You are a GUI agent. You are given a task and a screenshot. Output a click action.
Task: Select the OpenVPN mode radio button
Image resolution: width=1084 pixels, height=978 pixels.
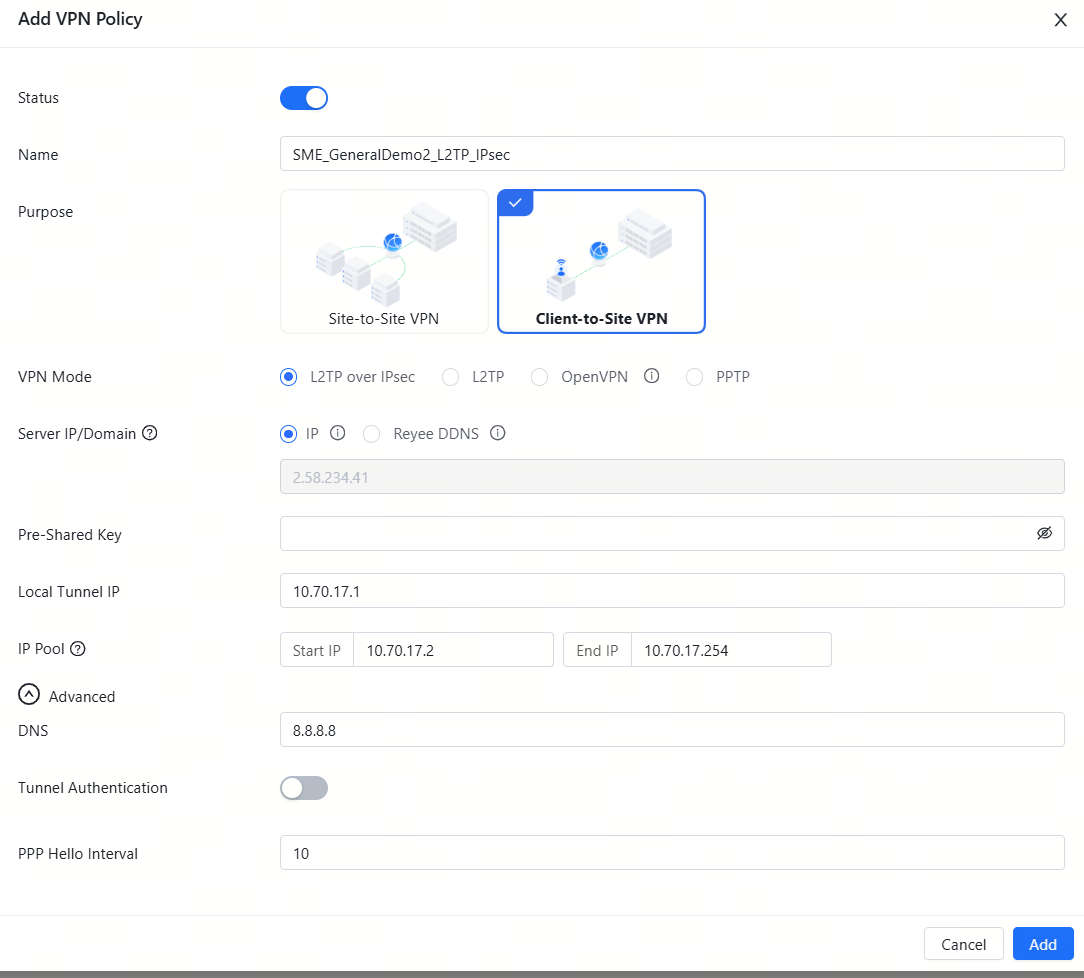tap(540, 377)
